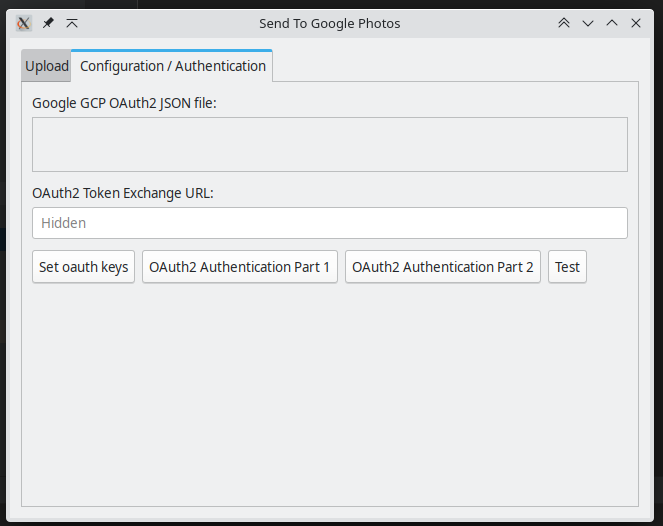Image resolution: width=663 pixels, height=526 pixels.
Task: Pin window on all desktops
Action: click(48, 23)
